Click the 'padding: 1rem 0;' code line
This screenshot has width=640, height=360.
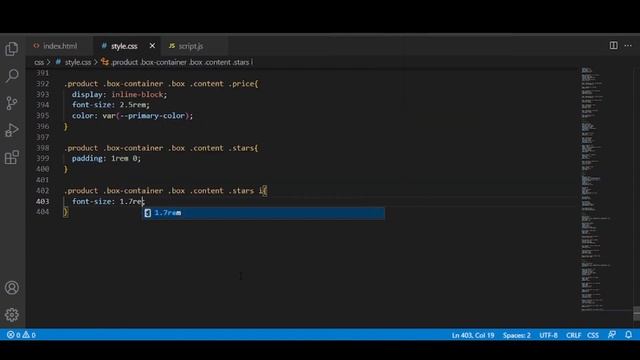tap(106, 158)
